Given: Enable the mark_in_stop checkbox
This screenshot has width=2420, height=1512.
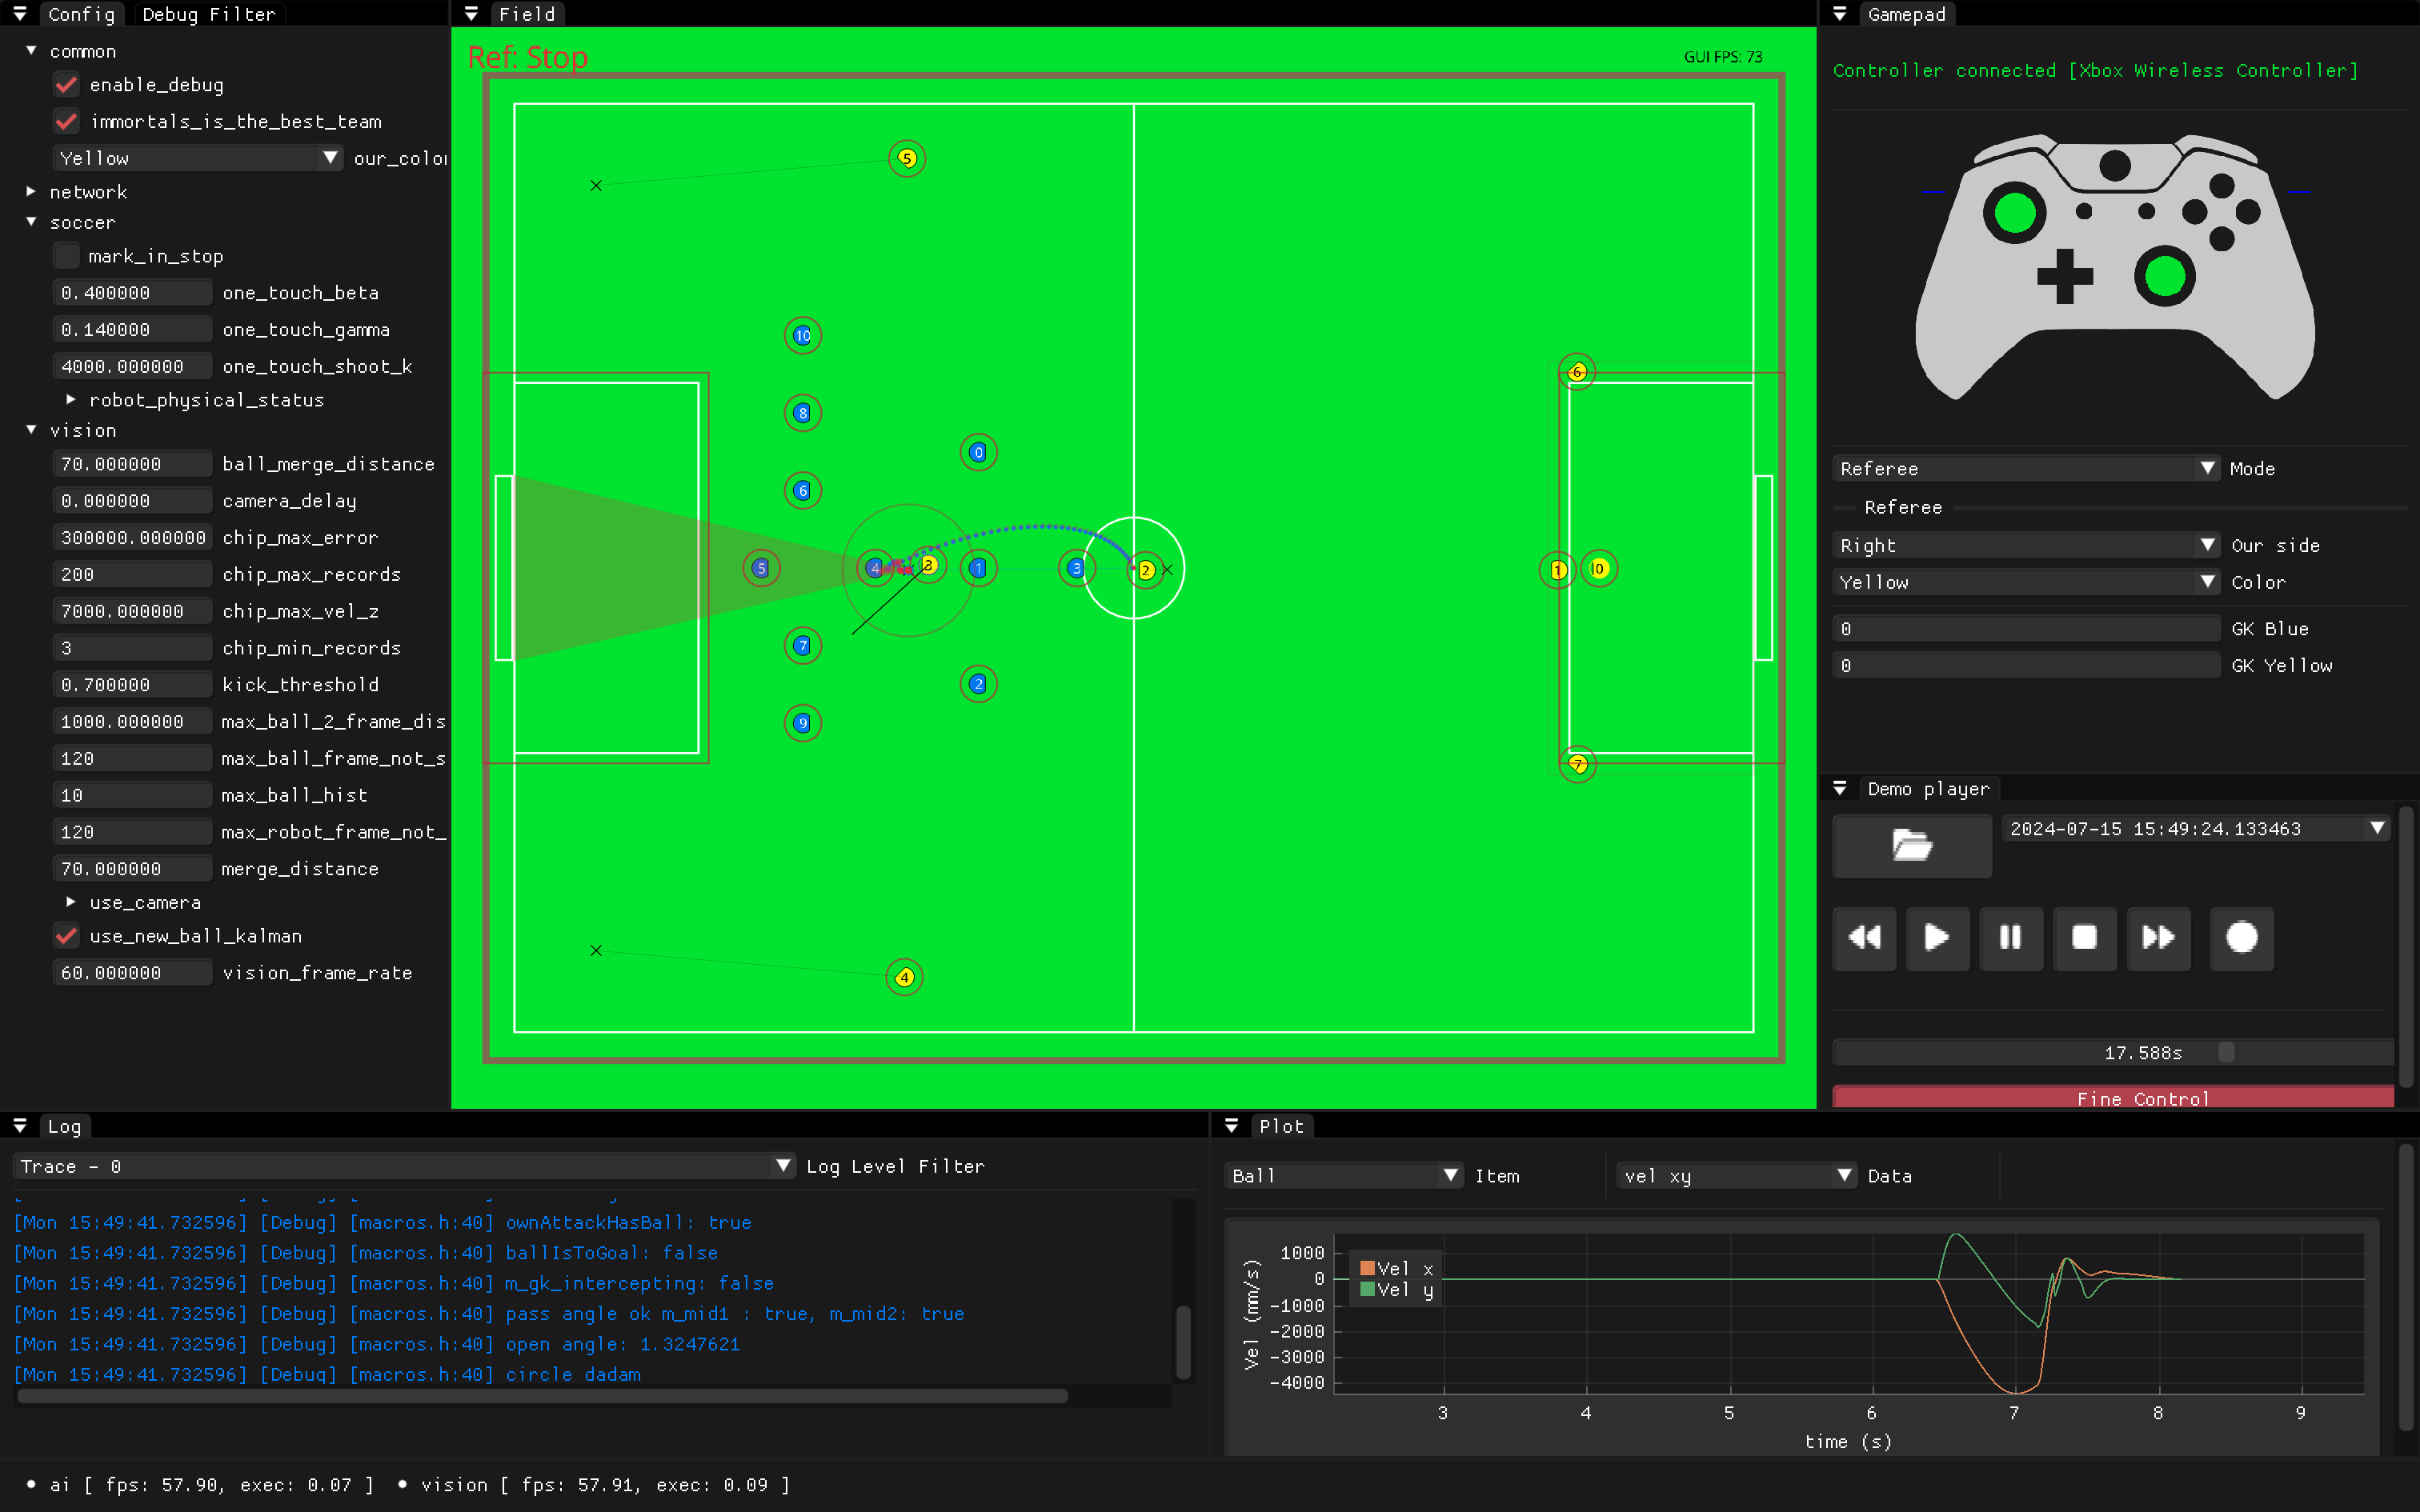Looking at the screenshot, I should 67,256.
